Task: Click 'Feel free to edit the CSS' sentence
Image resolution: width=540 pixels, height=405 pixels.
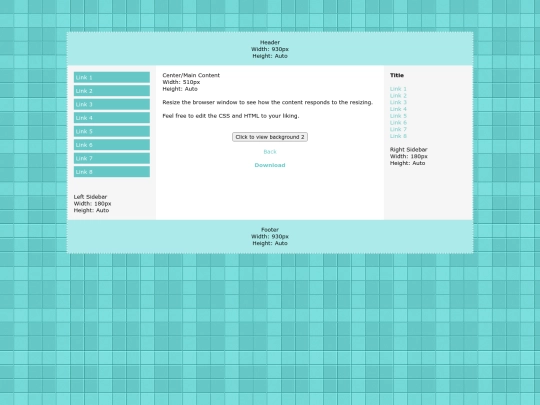Action: 231,116
